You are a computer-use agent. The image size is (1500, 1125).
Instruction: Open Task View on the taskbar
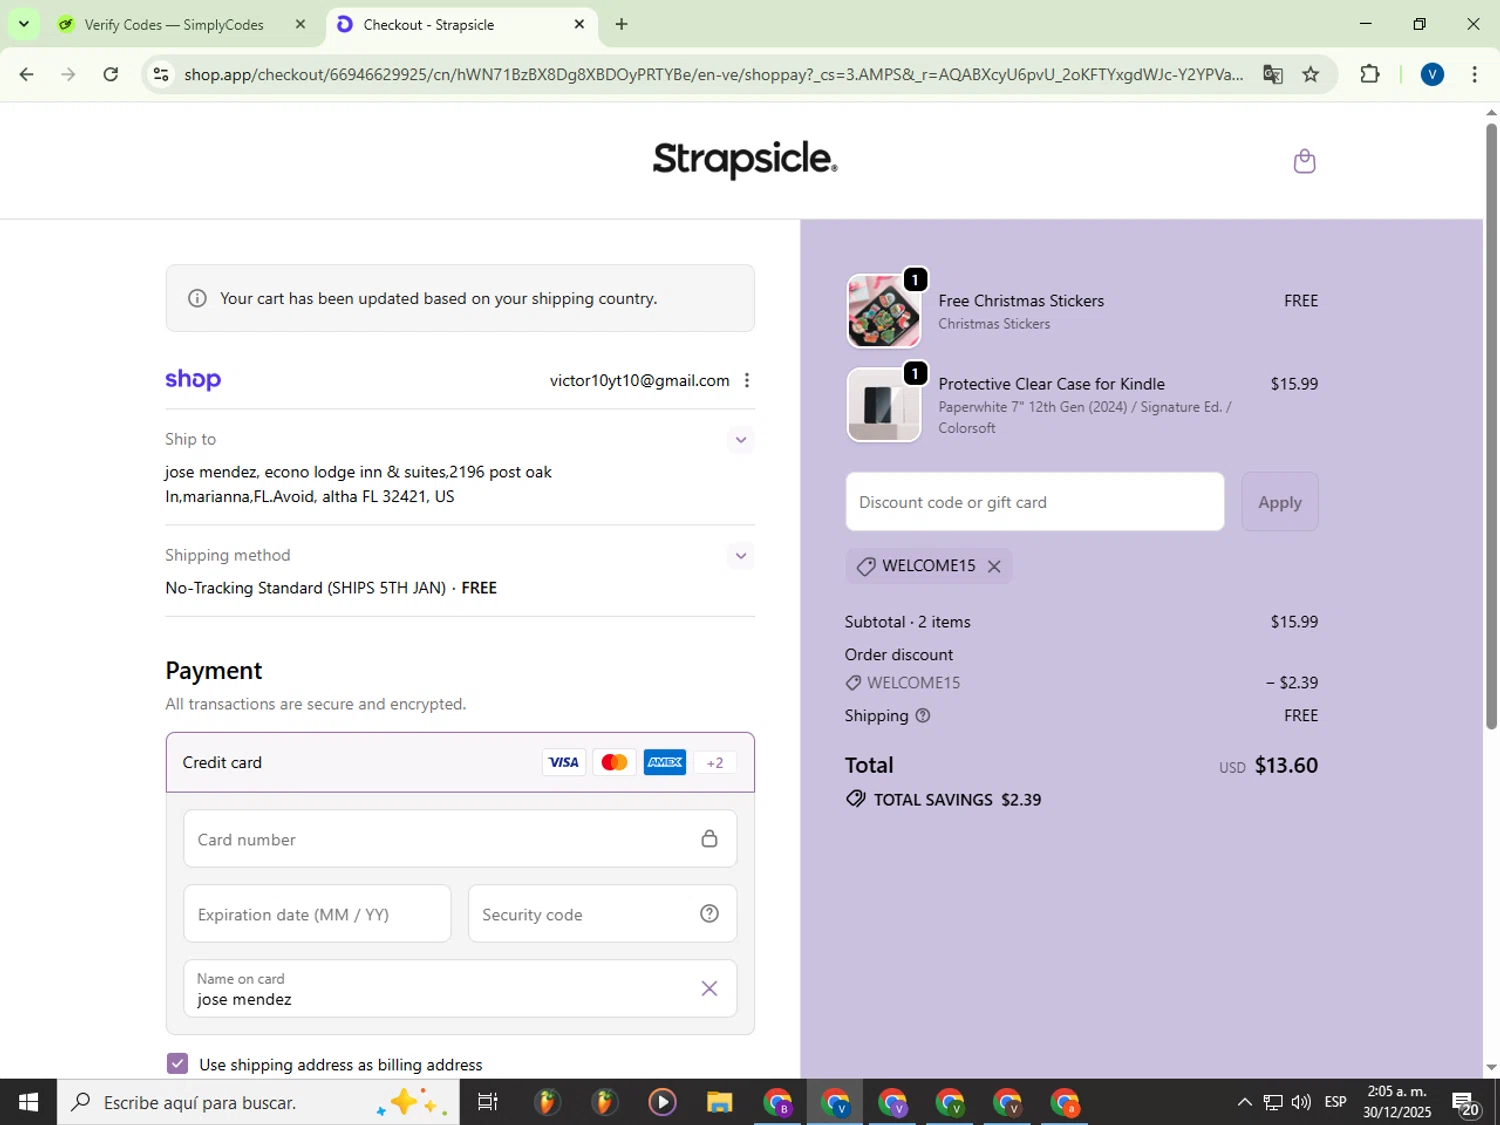(488, 1102)
